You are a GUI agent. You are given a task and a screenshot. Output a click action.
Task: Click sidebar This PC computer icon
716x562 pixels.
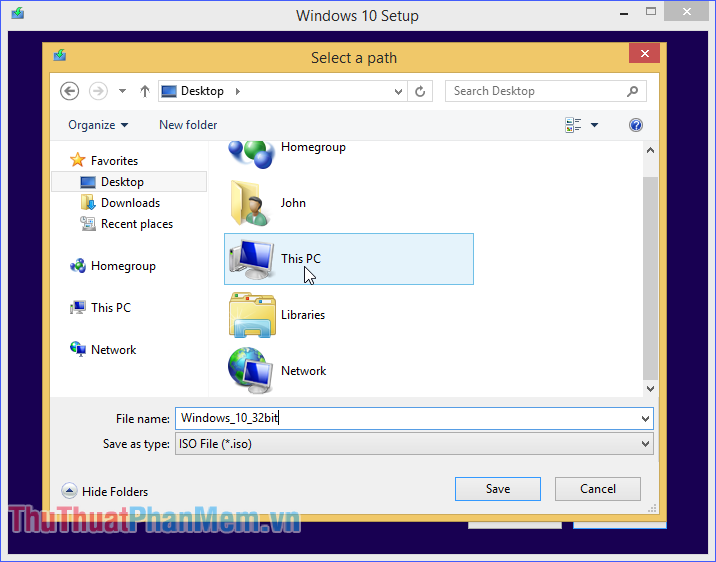[78, 307]
